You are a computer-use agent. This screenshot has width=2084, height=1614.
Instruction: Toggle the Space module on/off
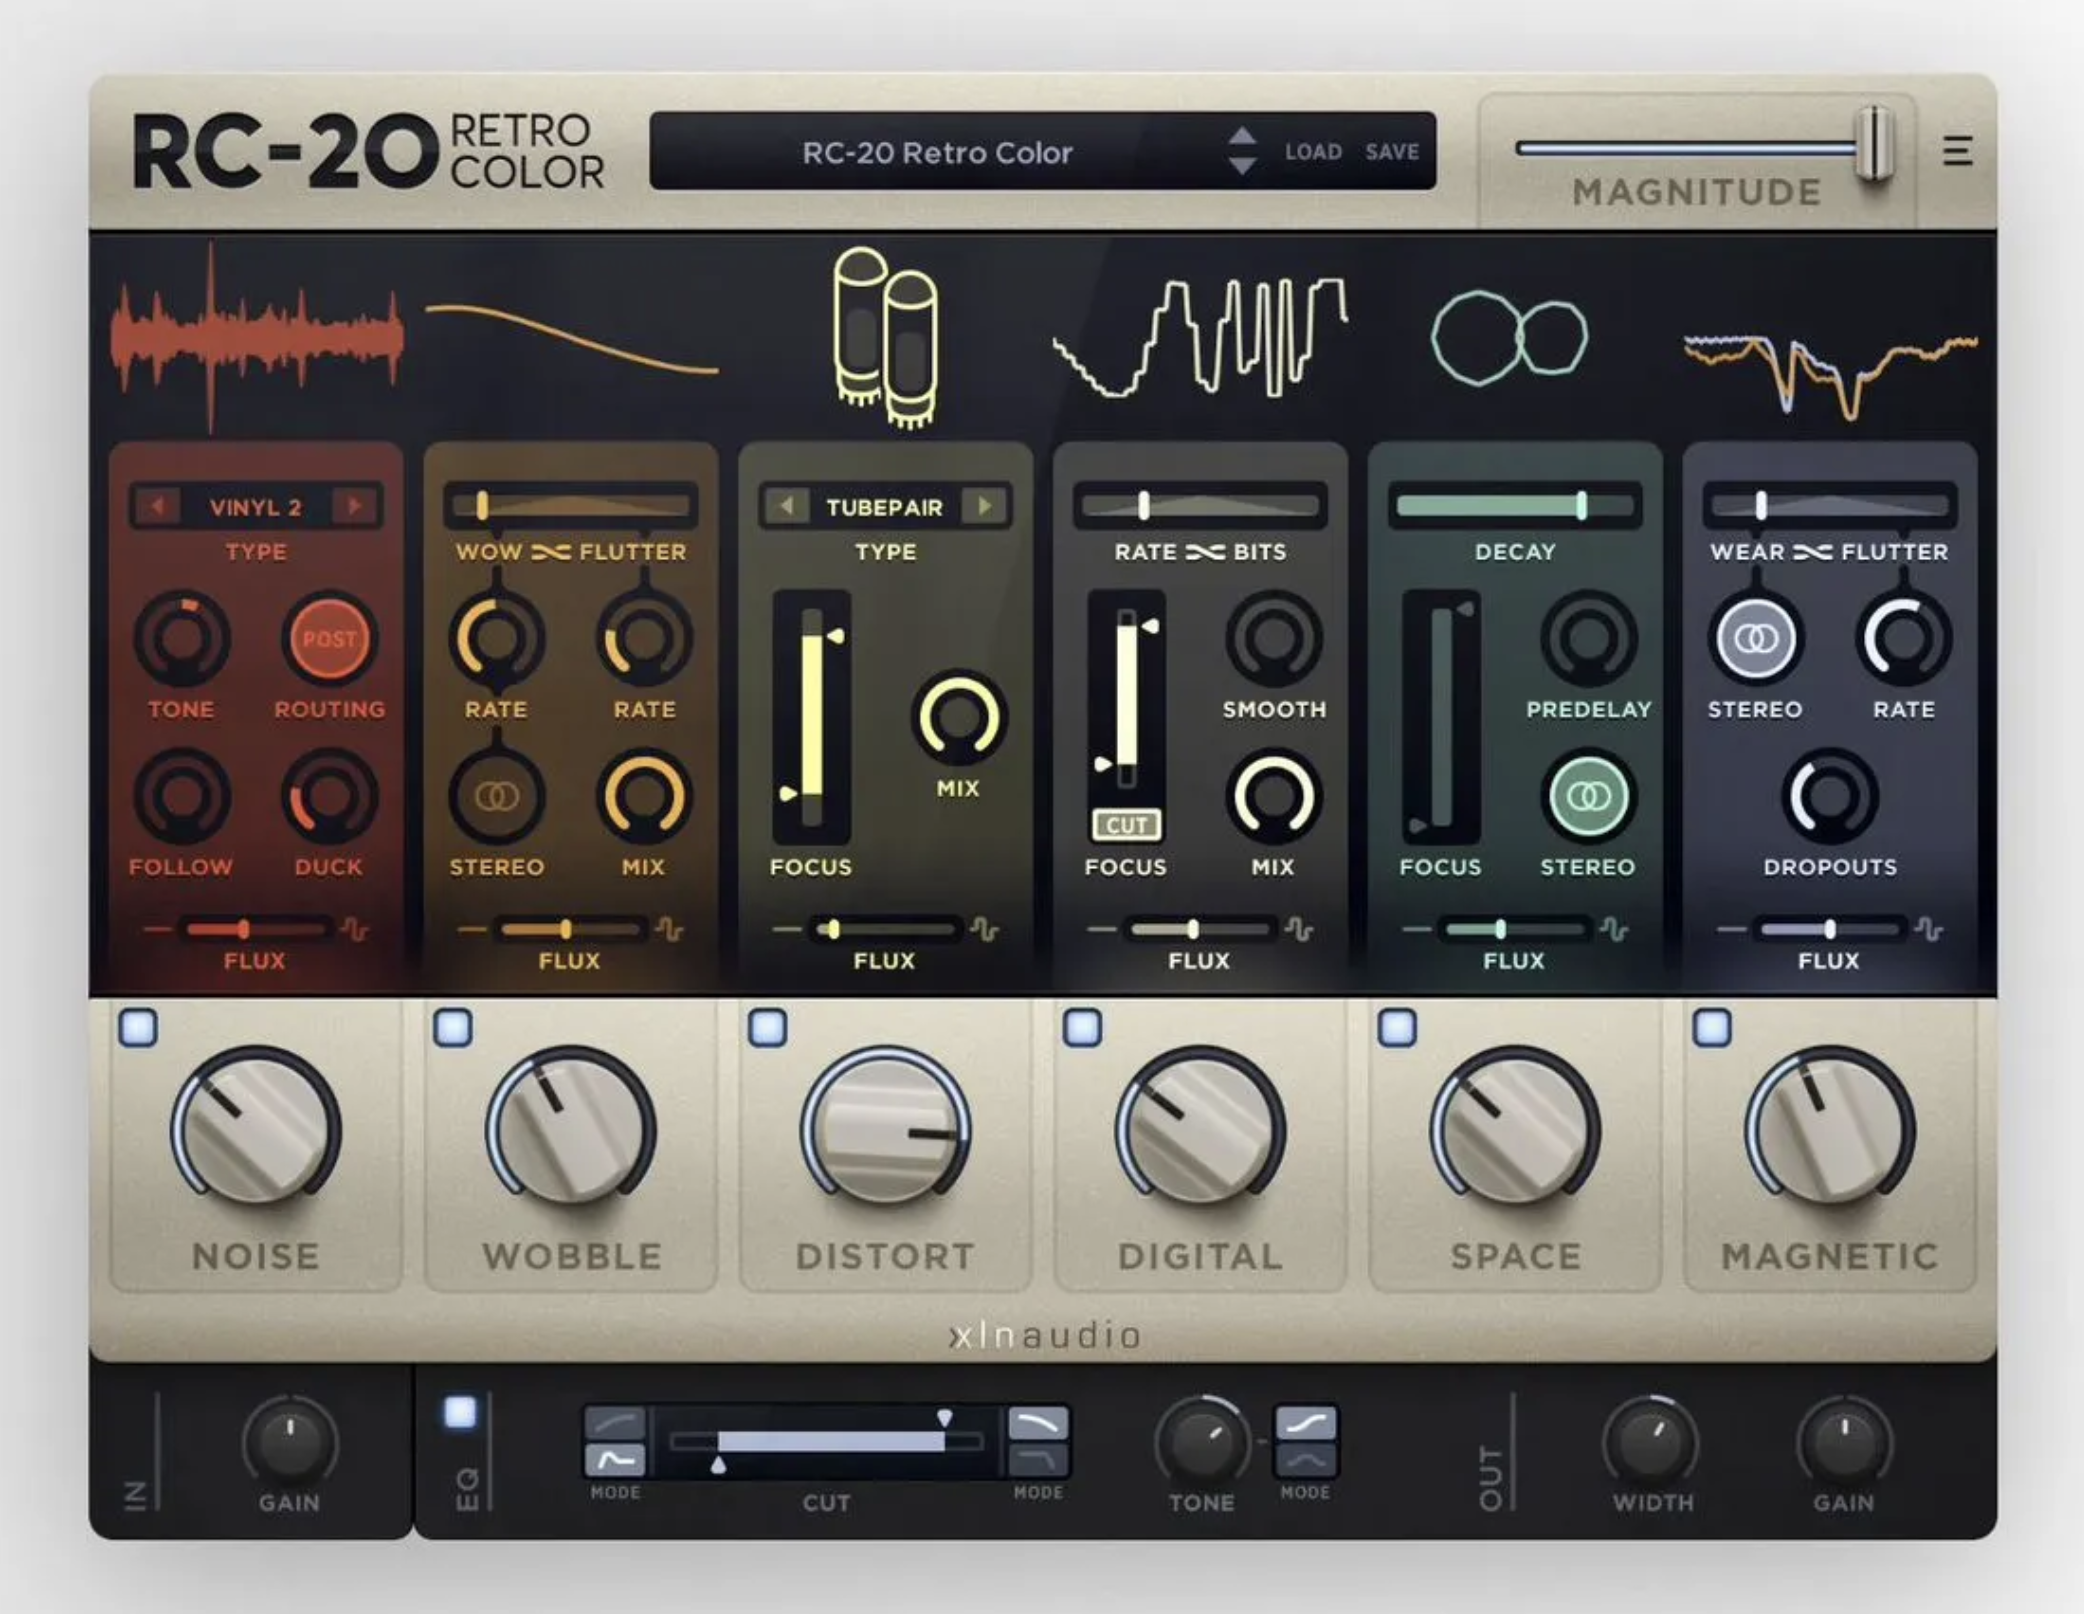pos(1397,1027)
